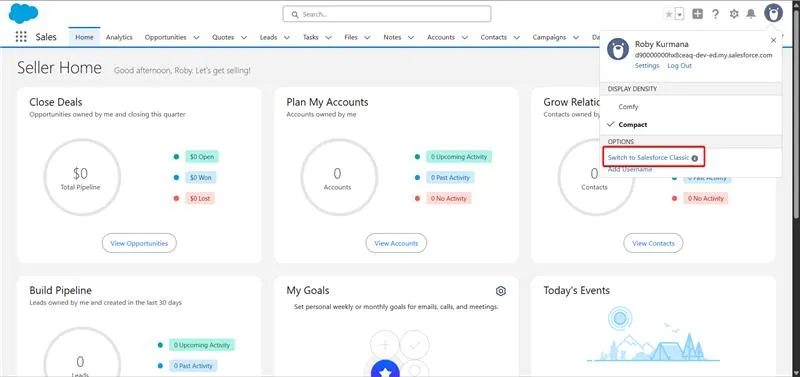
Task: Open the App Launcher grid icon
Action: [21, 37]
